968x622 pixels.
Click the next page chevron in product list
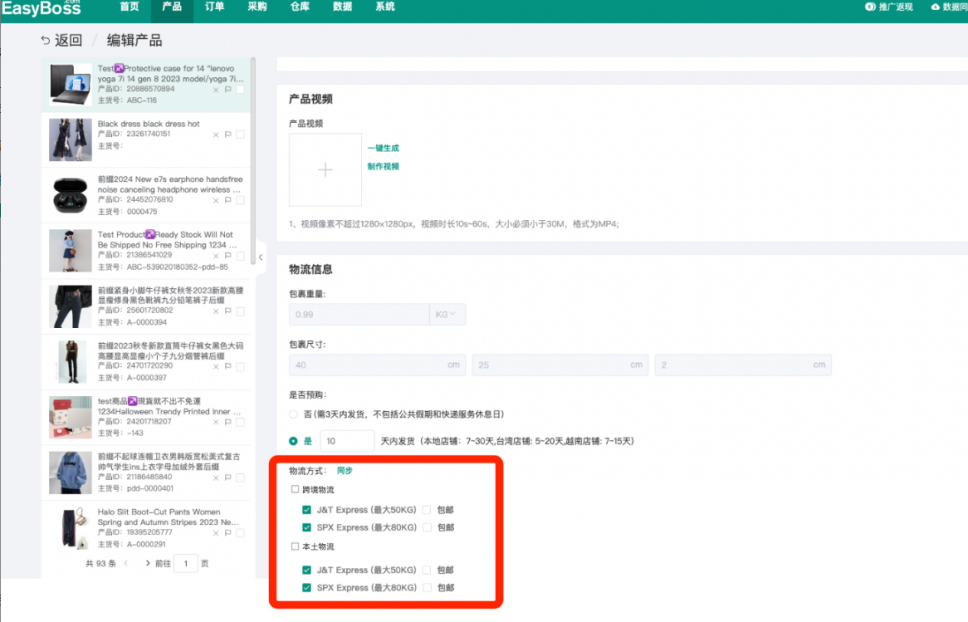(148, 563)
